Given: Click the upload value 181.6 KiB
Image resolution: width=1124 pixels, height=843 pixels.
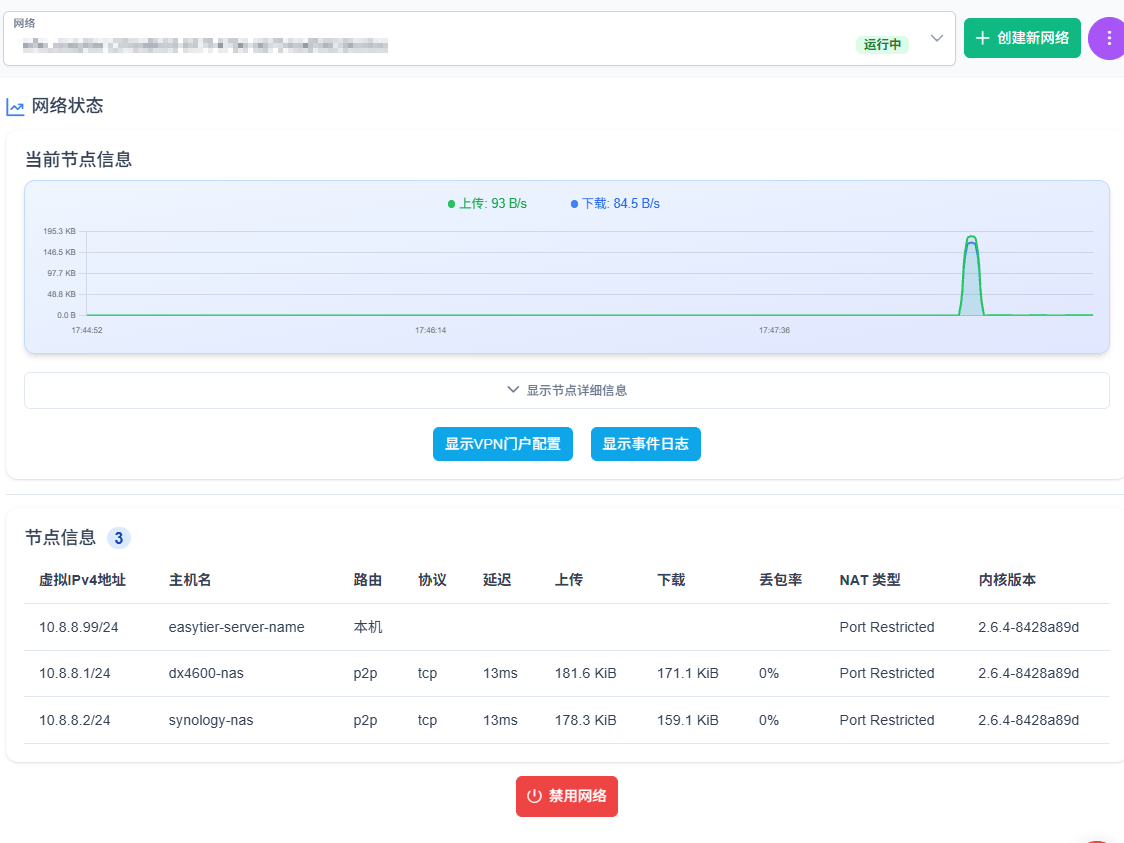Looking at the screenshot, I should (x=586, y=673).
